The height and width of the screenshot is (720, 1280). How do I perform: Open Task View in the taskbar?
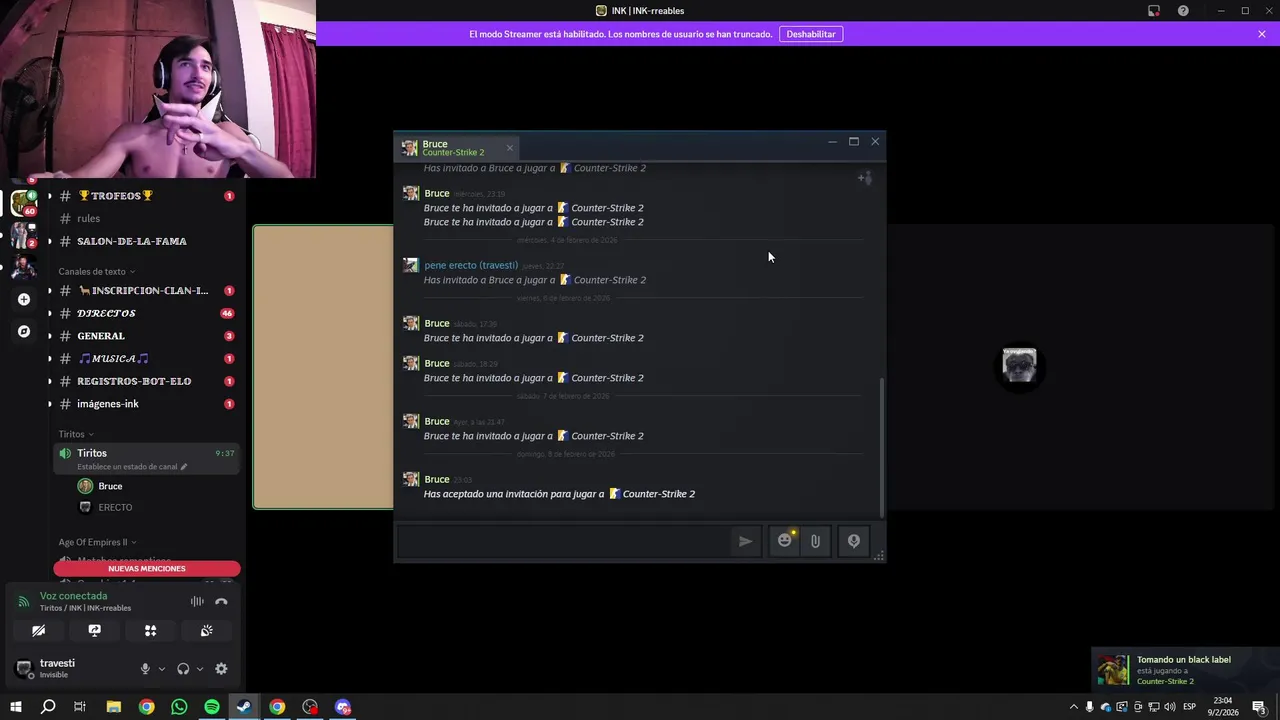click(80, 707)
